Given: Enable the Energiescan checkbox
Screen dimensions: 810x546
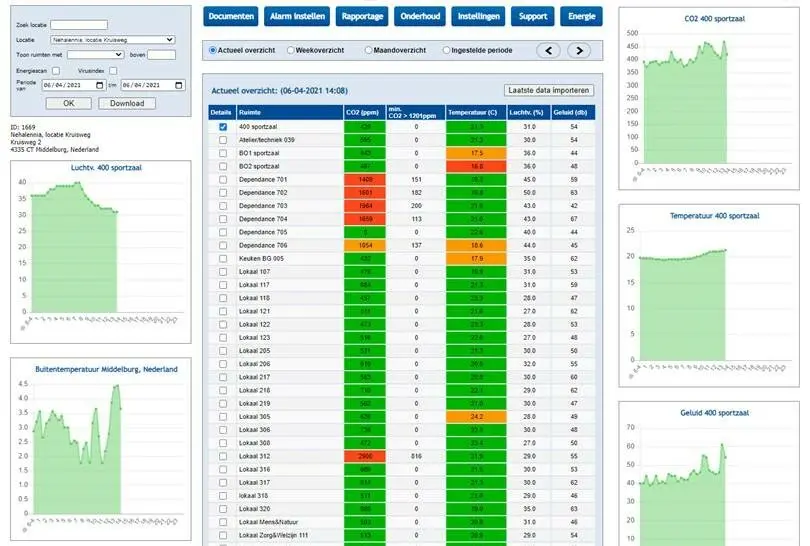Looking at the screenshot, I should point(56,71).
